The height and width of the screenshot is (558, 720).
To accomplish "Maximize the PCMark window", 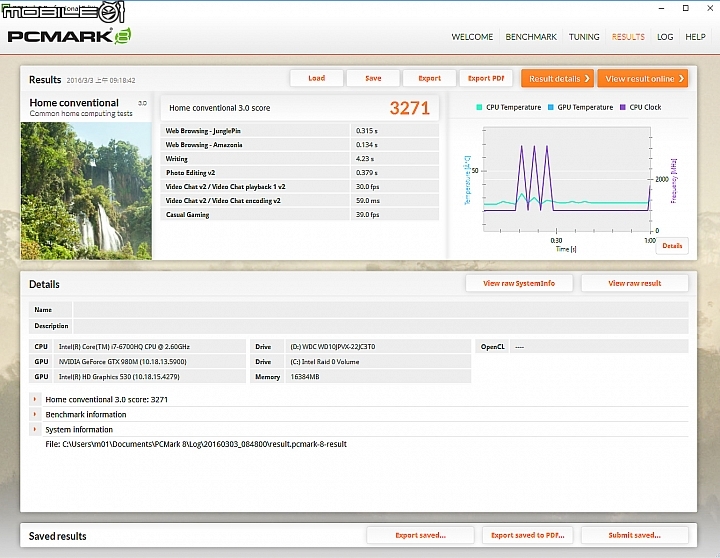I will tap(686, 8).
